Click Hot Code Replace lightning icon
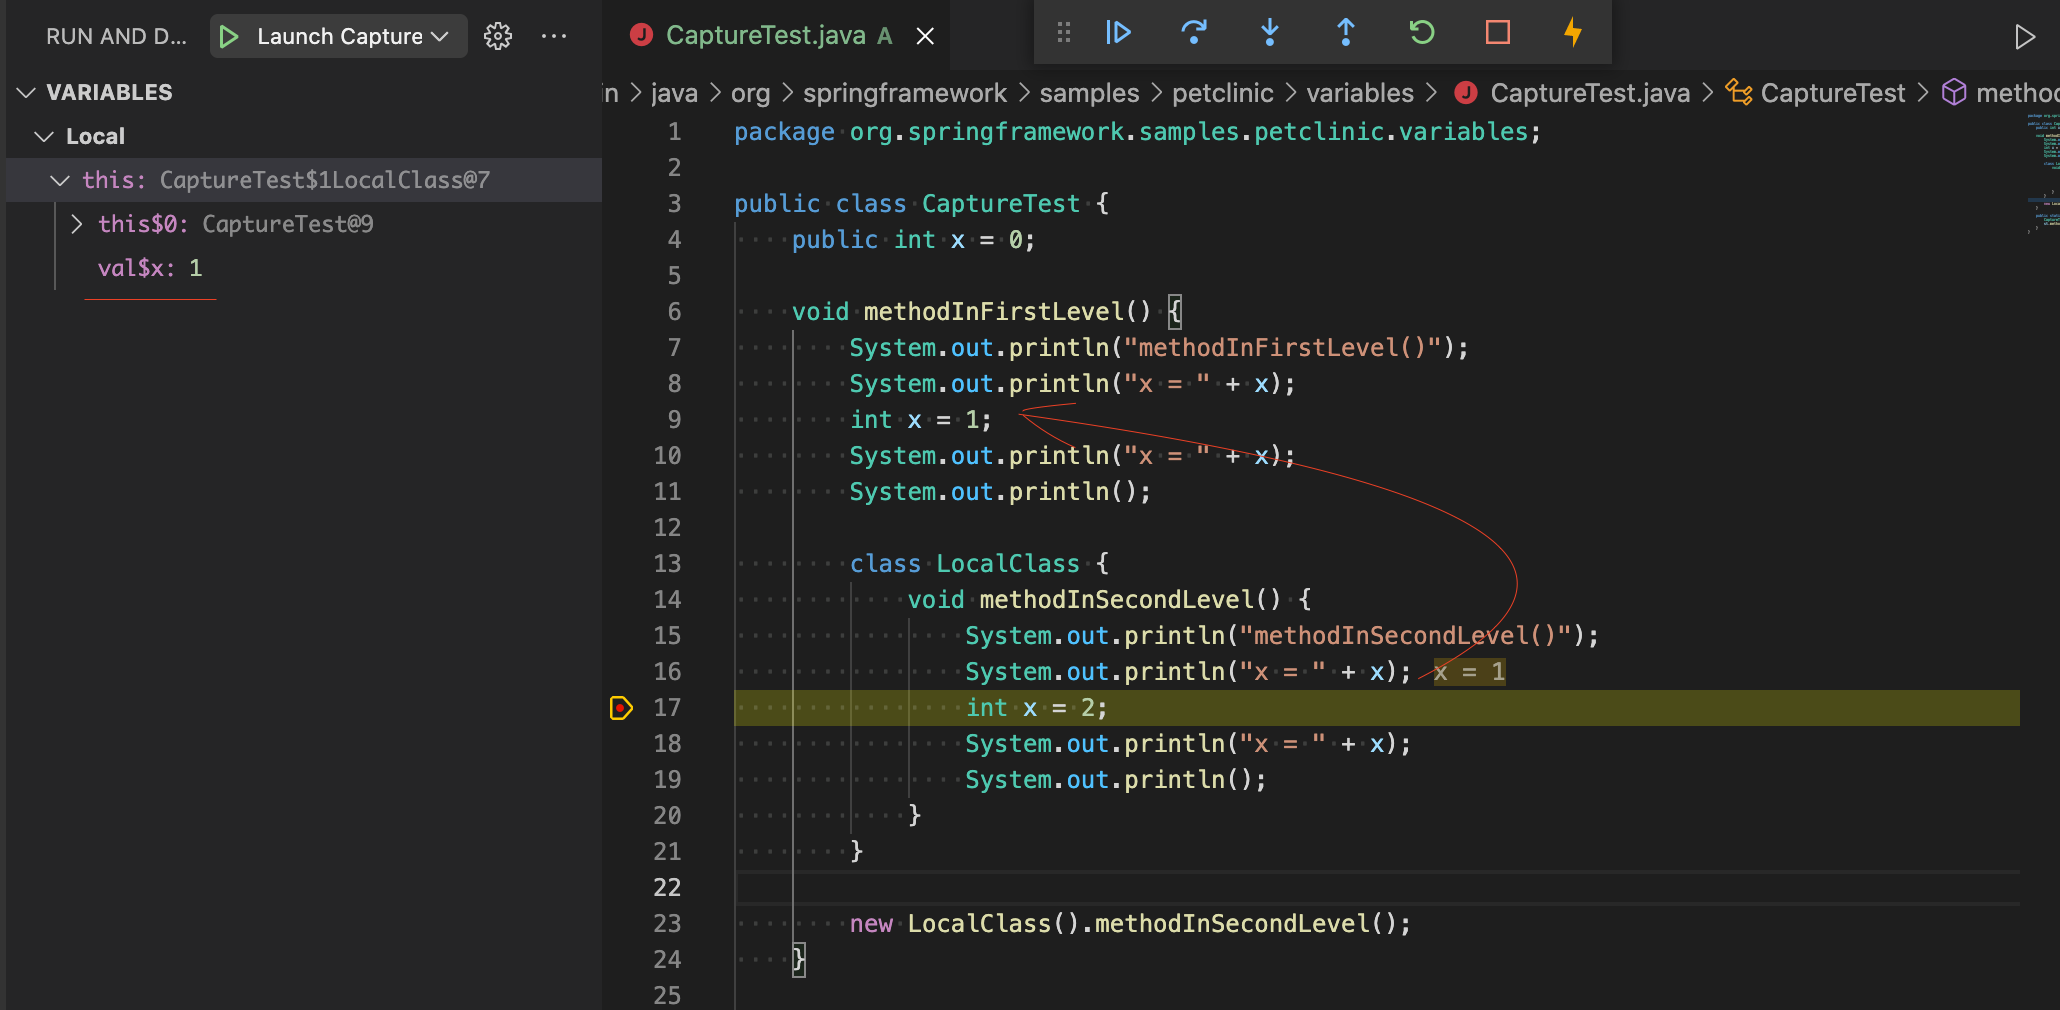 (x=1573, y=33)
